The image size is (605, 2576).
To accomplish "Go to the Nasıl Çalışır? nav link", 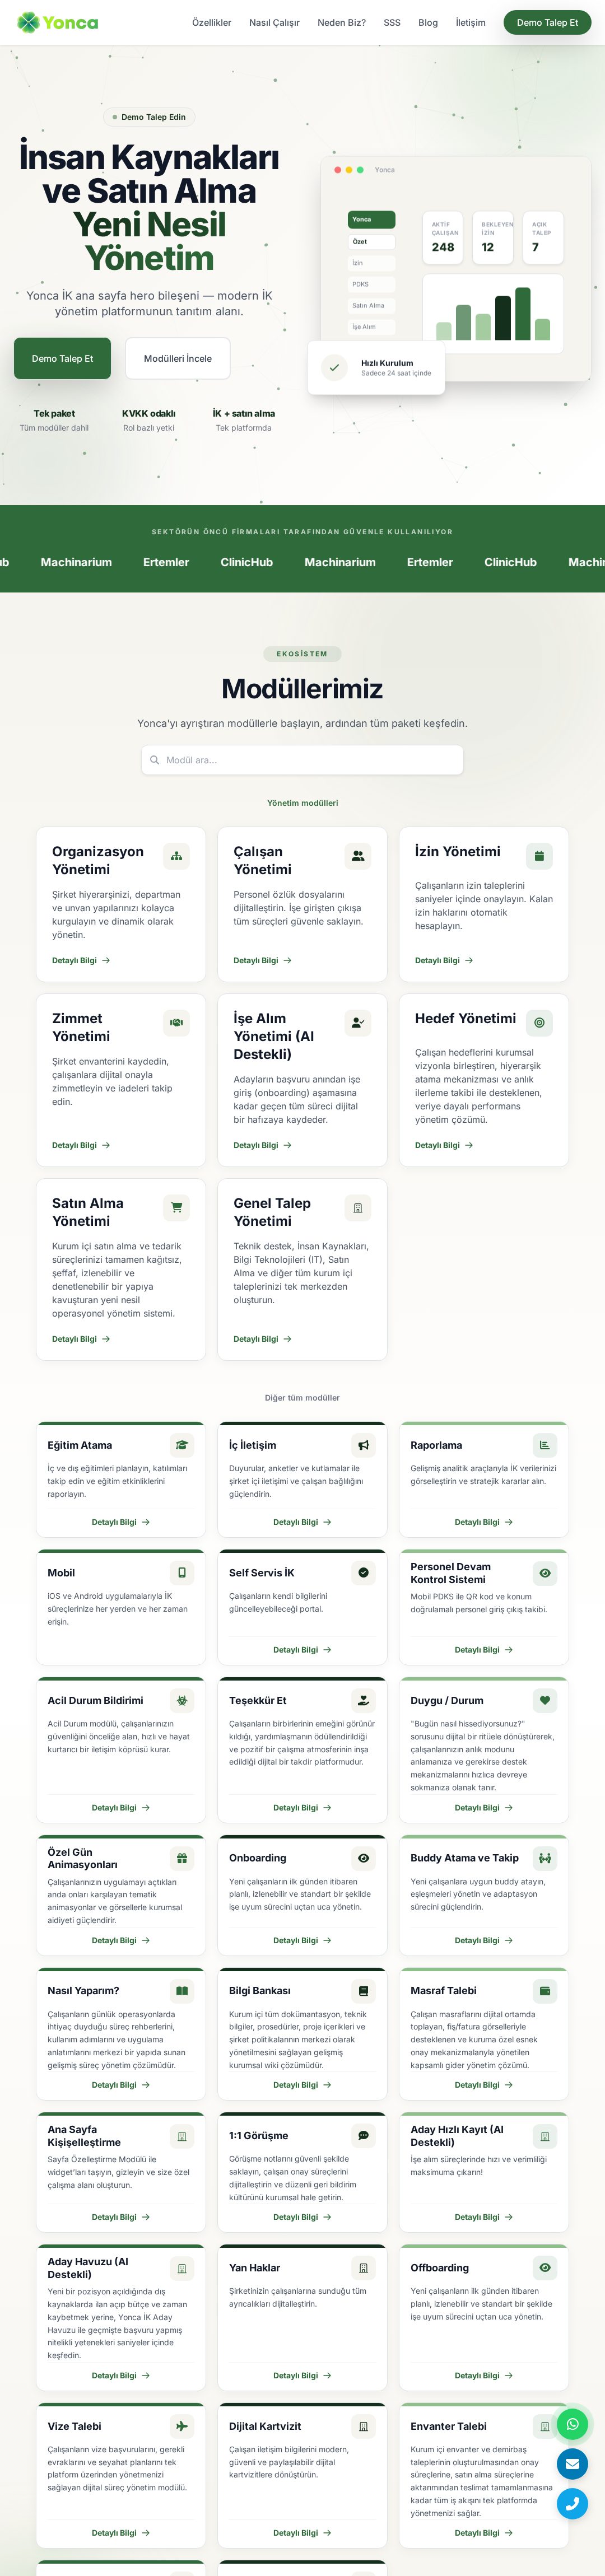I will pos(274,22).
